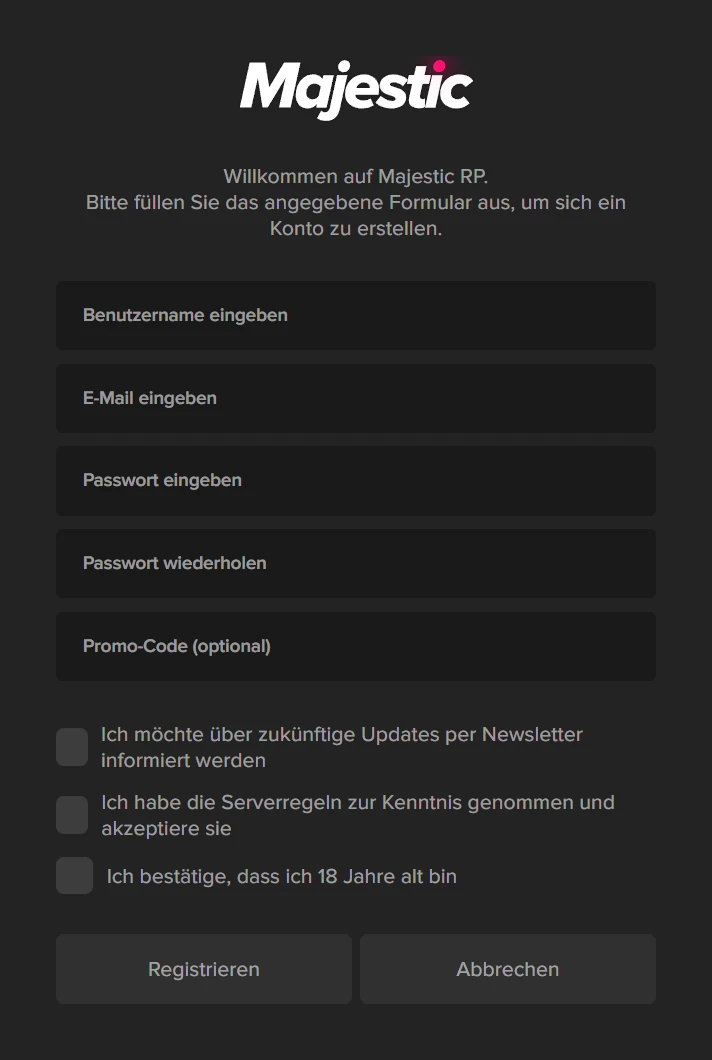Enable the newsletter updates checkbox

tap(72, 747)
